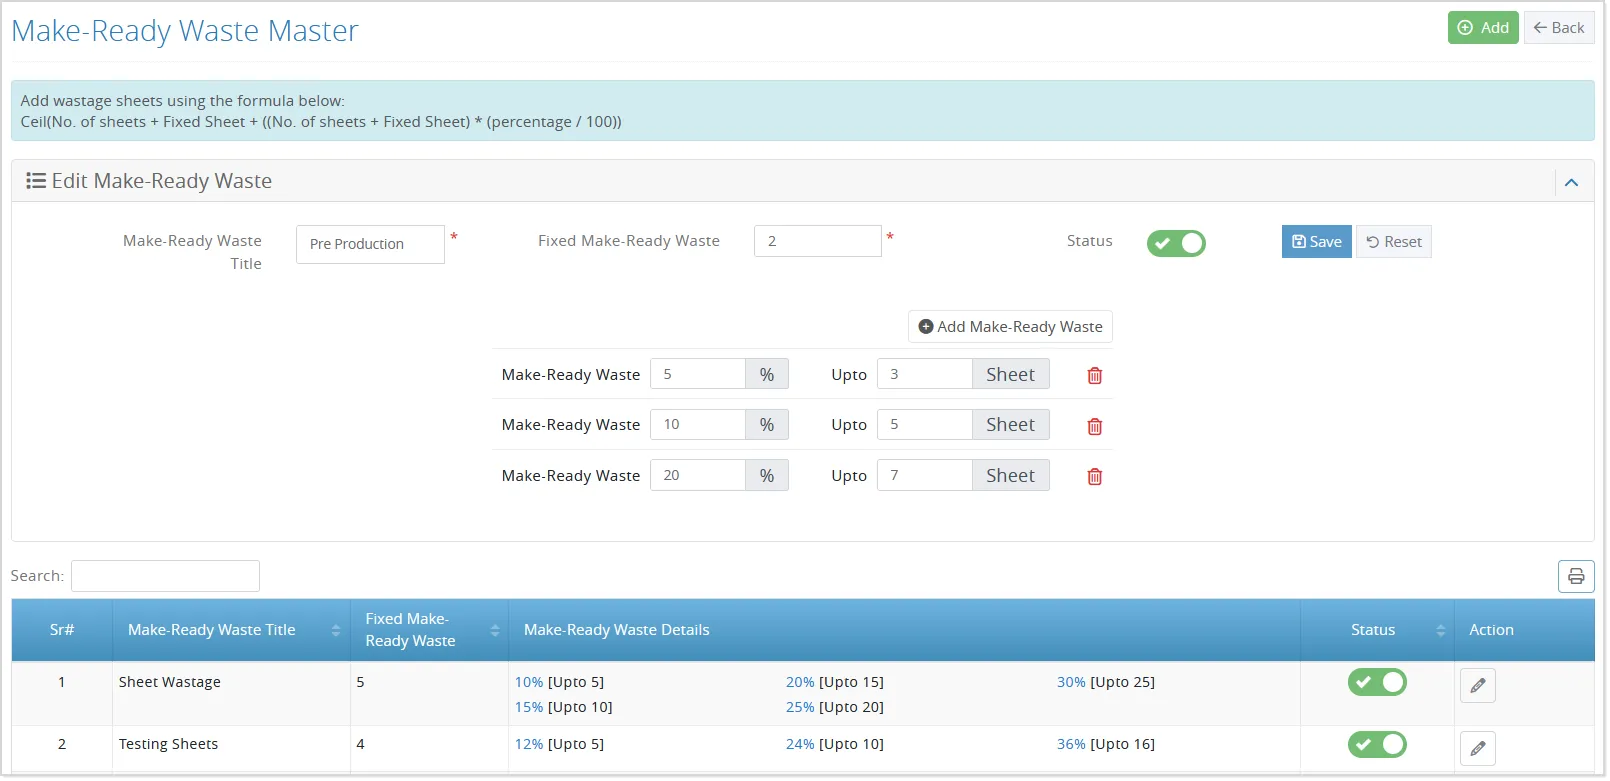Screen dimensions: 1610x781
Task: Delete the 10% Make-Ready Waste row
Action: point(1095,427)
